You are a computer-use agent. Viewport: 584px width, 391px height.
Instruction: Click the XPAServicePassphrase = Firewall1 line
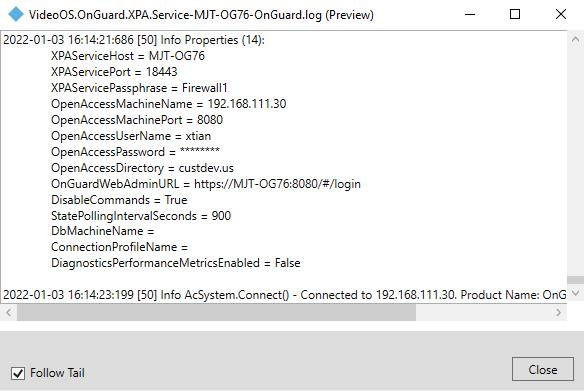click(139, 88)
